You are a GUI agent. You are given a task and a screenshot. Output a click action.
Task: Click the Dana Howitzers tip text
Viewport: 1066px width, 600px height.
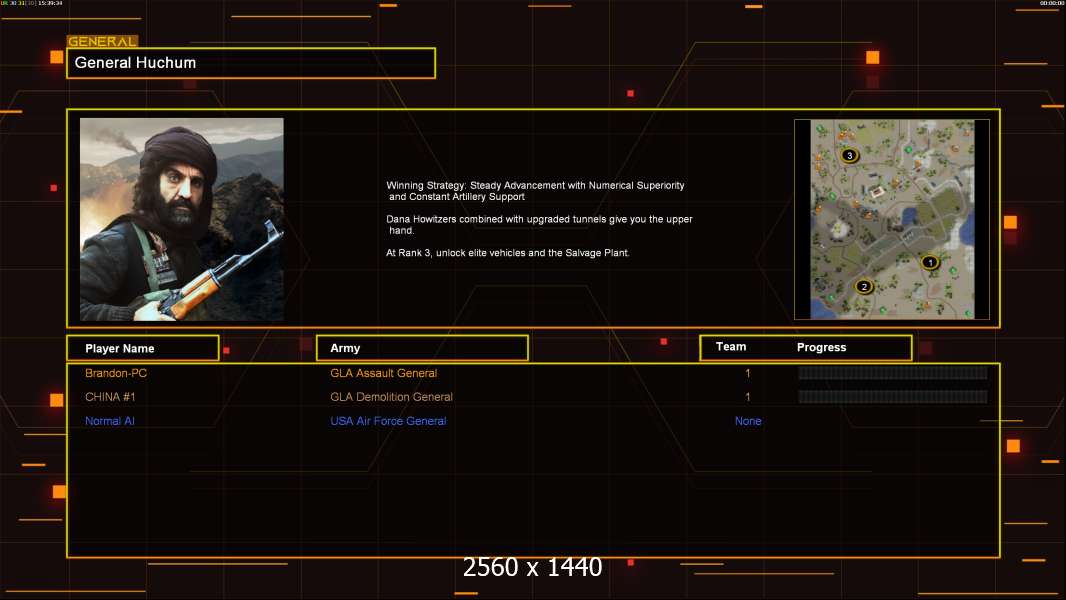click(539, 225)
